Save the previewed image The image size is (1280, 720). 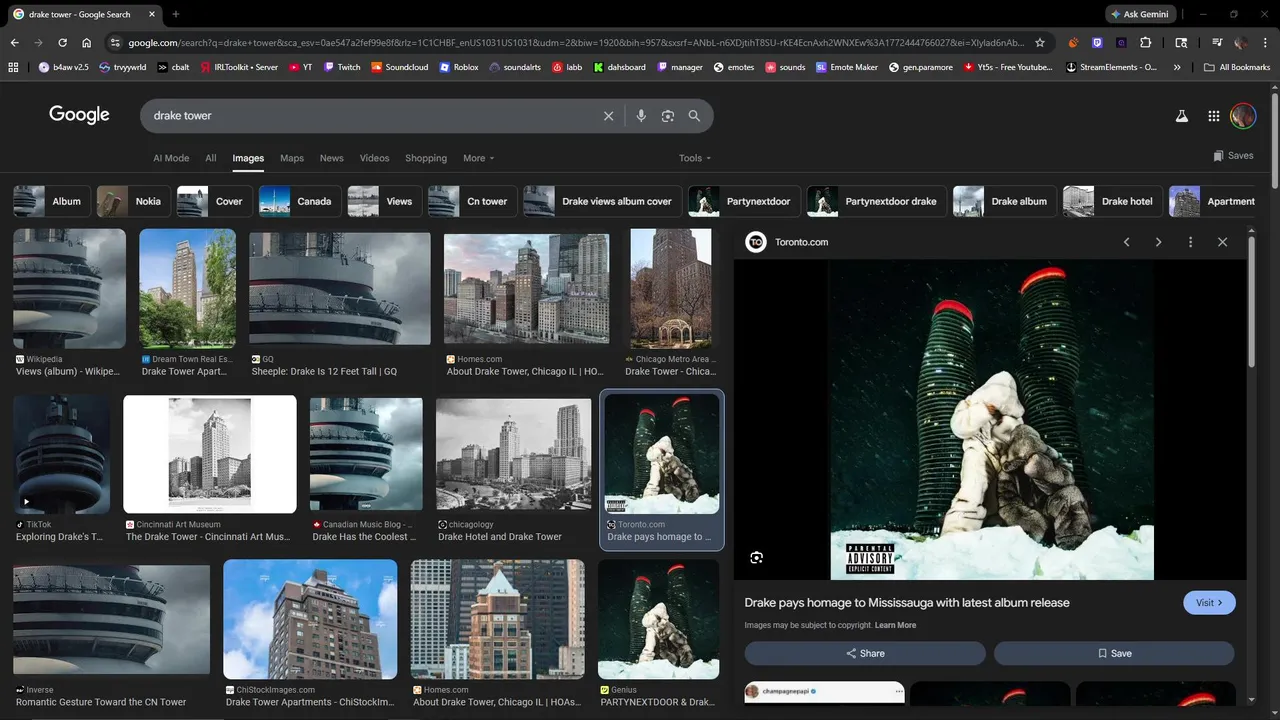(x=1114, y=653)
